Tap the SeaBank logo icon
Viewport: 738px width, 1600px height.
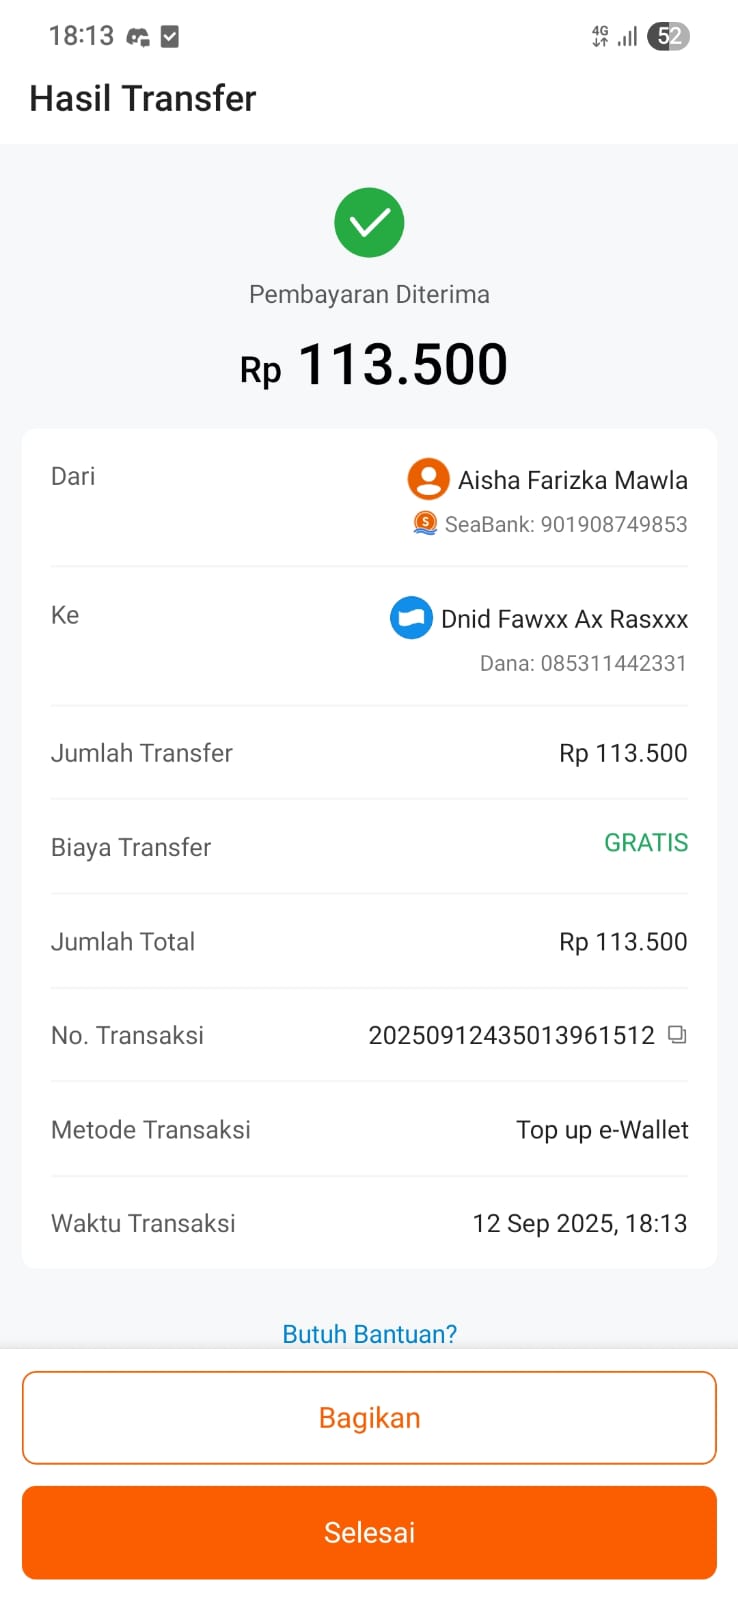point(425,522)
